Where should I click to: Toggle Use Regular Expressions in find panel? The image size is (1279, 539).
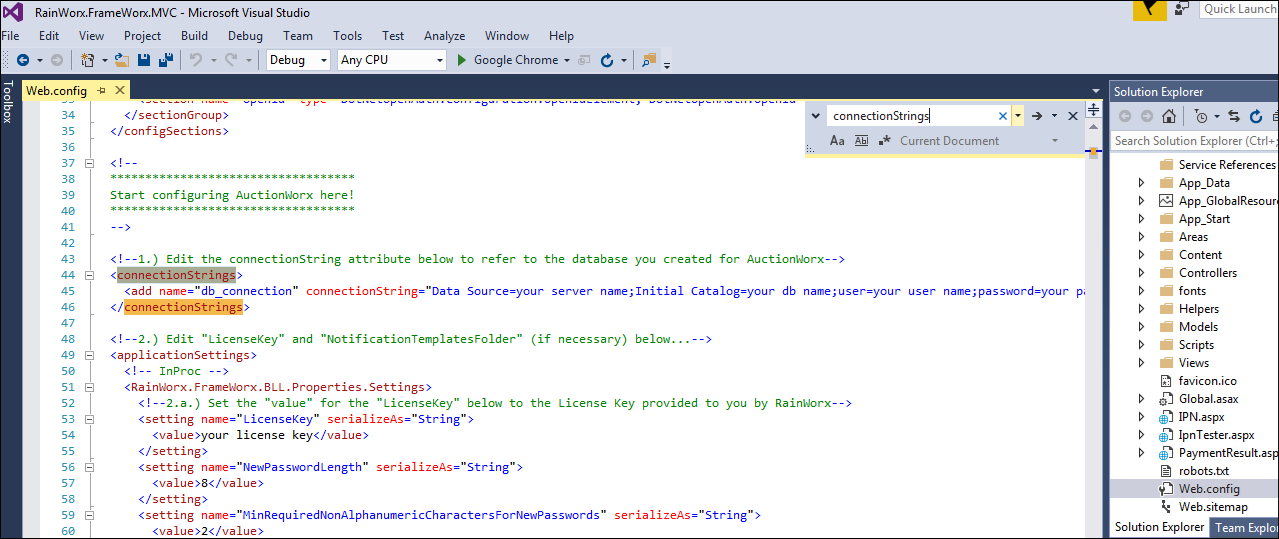point(885,141)
